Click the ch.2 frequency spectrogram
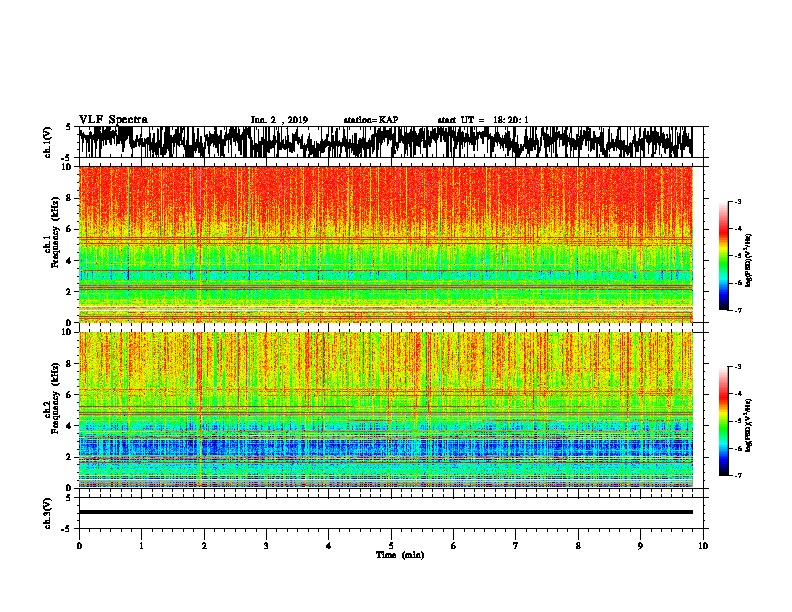Image resolution: width=792 pixels, height=612 pixels. pyautogui.click(x=385, y=410)
